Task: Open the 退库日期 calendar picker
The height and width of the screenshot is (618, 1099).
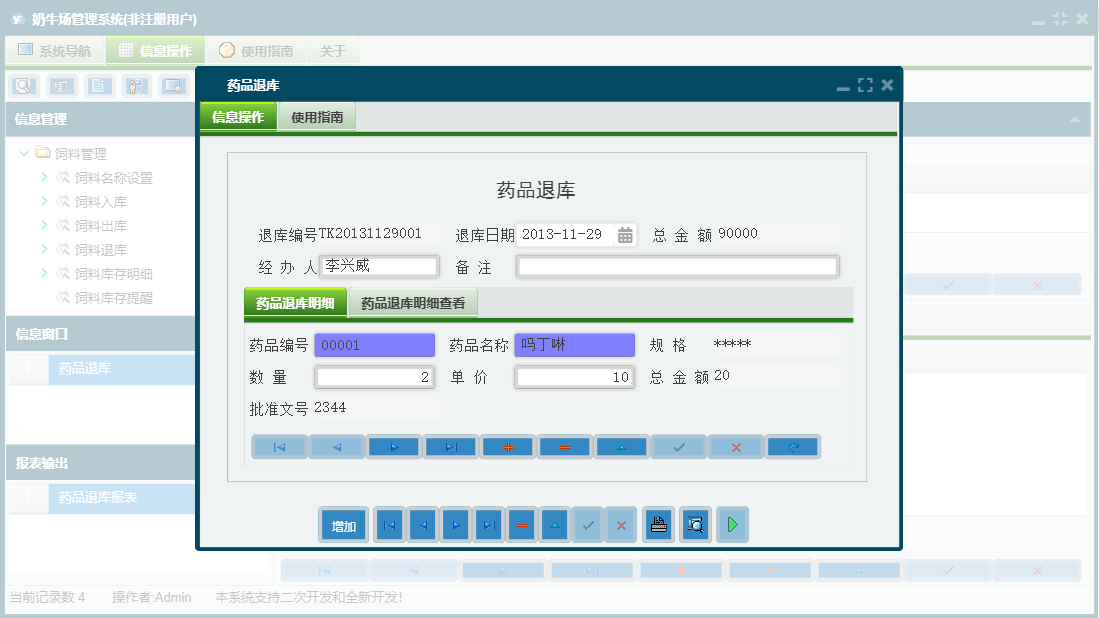Action: click(x=624, y=234)
